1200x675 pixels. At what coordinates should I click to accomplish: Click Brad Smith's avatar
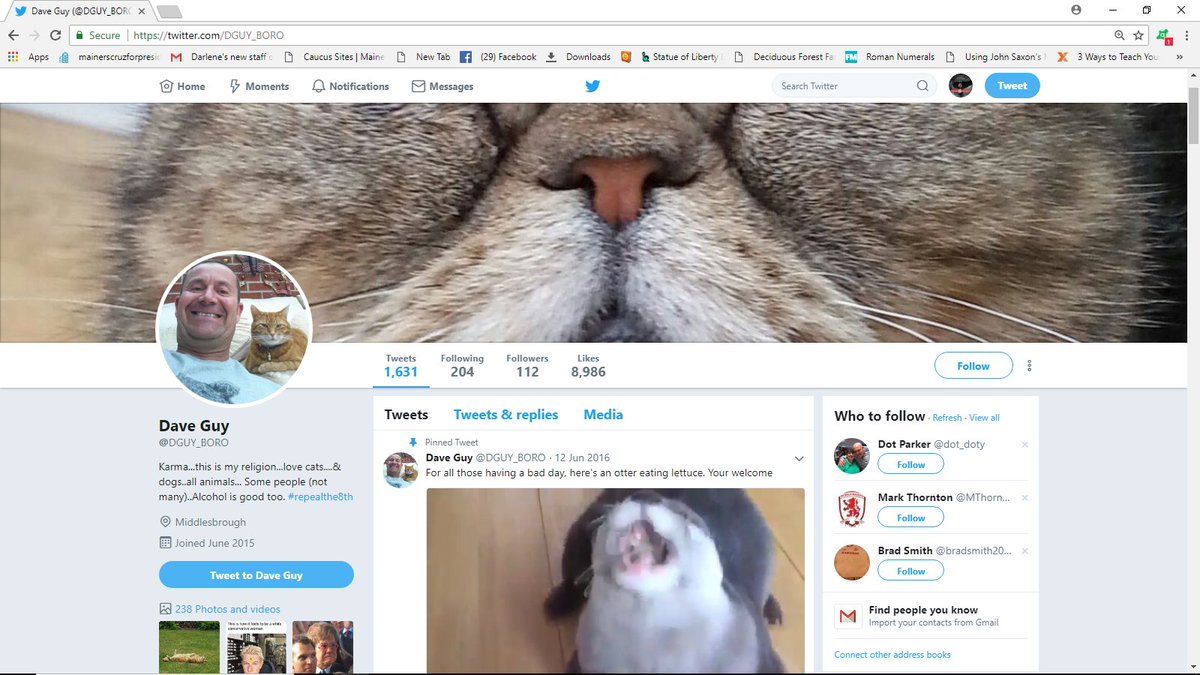tap(852, 562)
